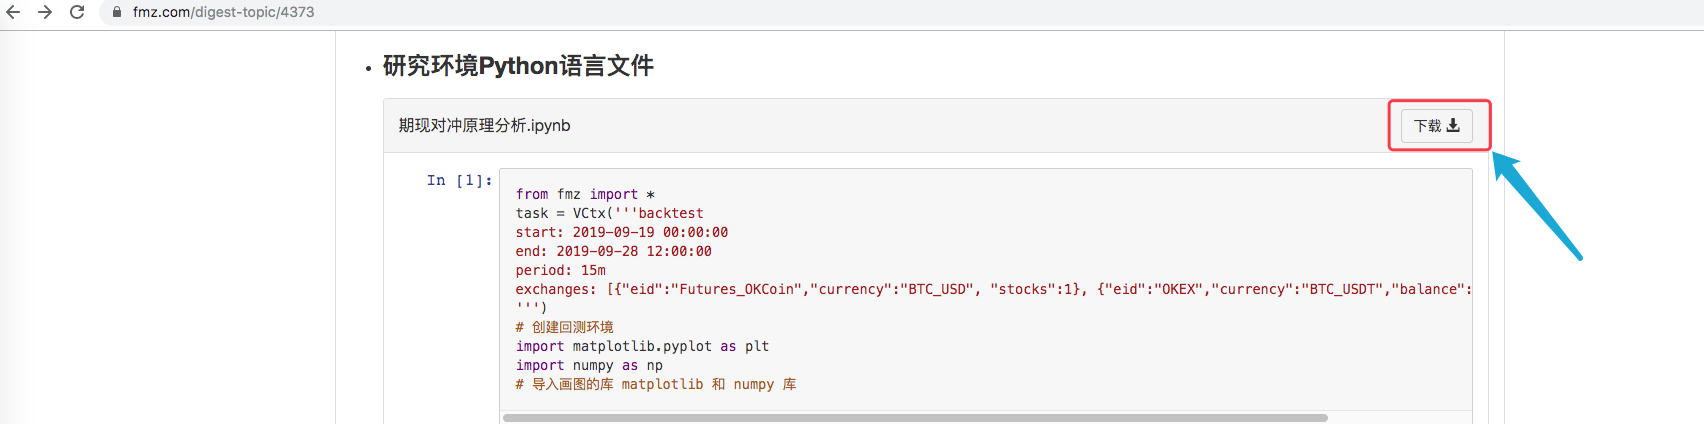Screen dimensions: 1704x424
Task: Click the browser back arrow
Action: 14,12
